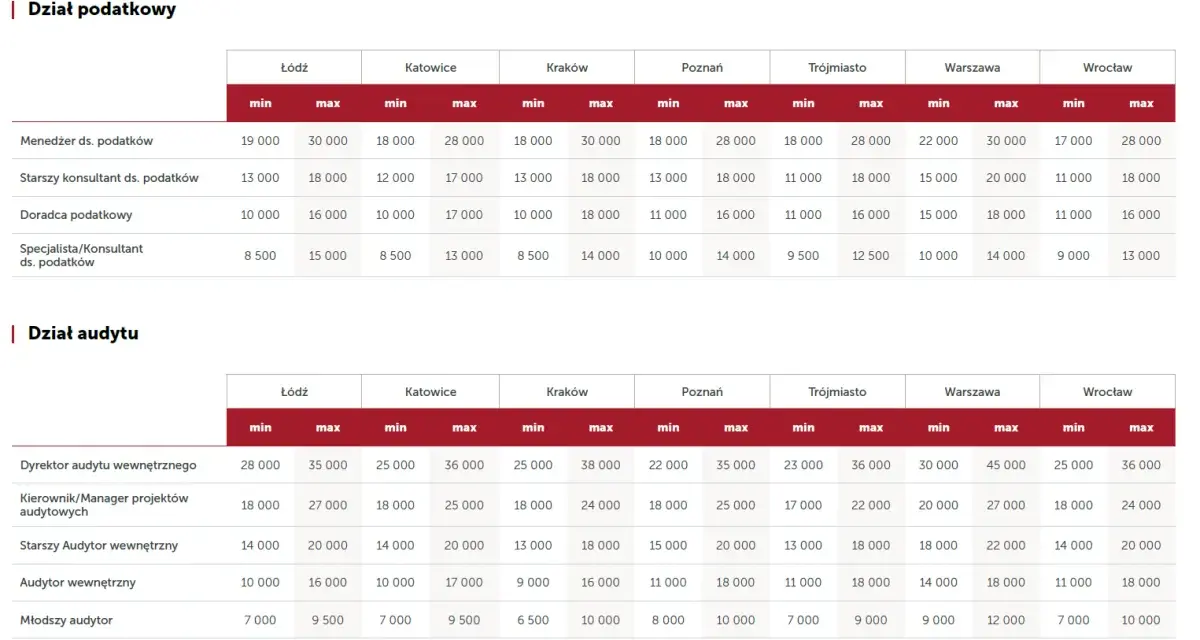Click Kraków min 9 000 for Audytor wewnętrzny

[533, 583]
